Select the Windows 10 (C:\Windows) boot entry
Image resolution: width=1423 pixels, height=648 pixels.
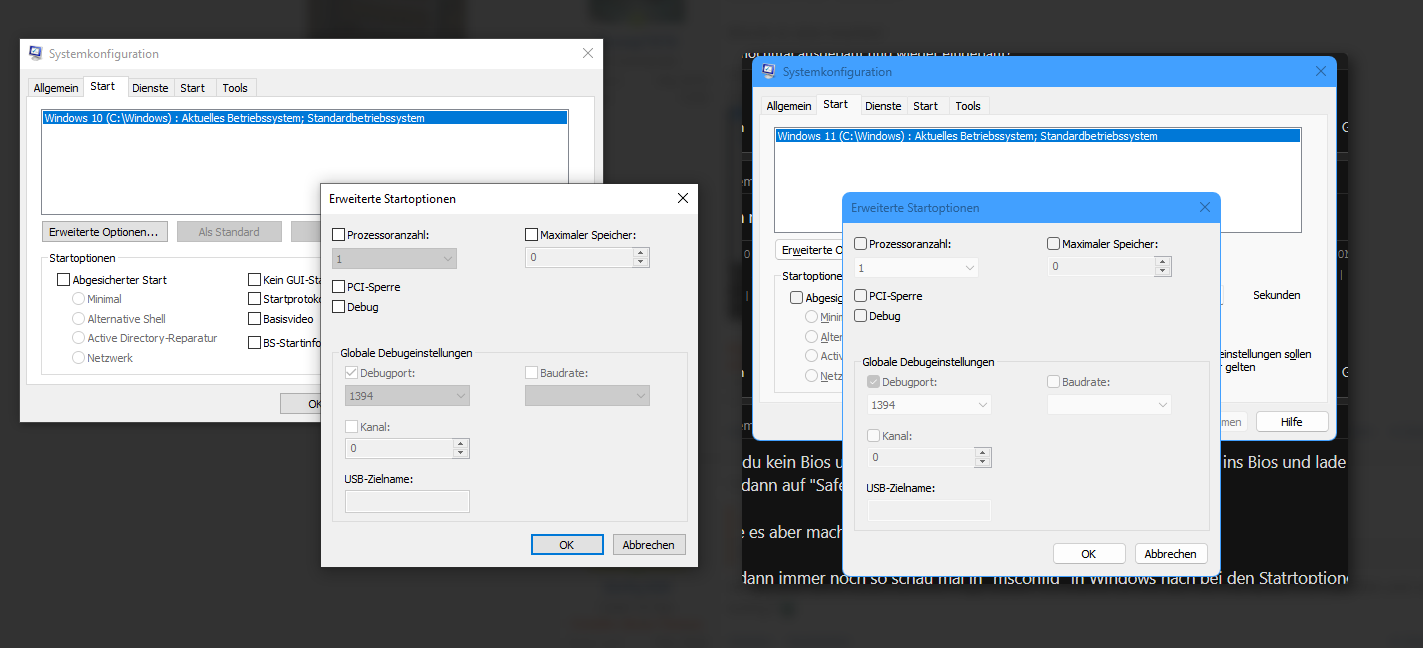point(304,118)
